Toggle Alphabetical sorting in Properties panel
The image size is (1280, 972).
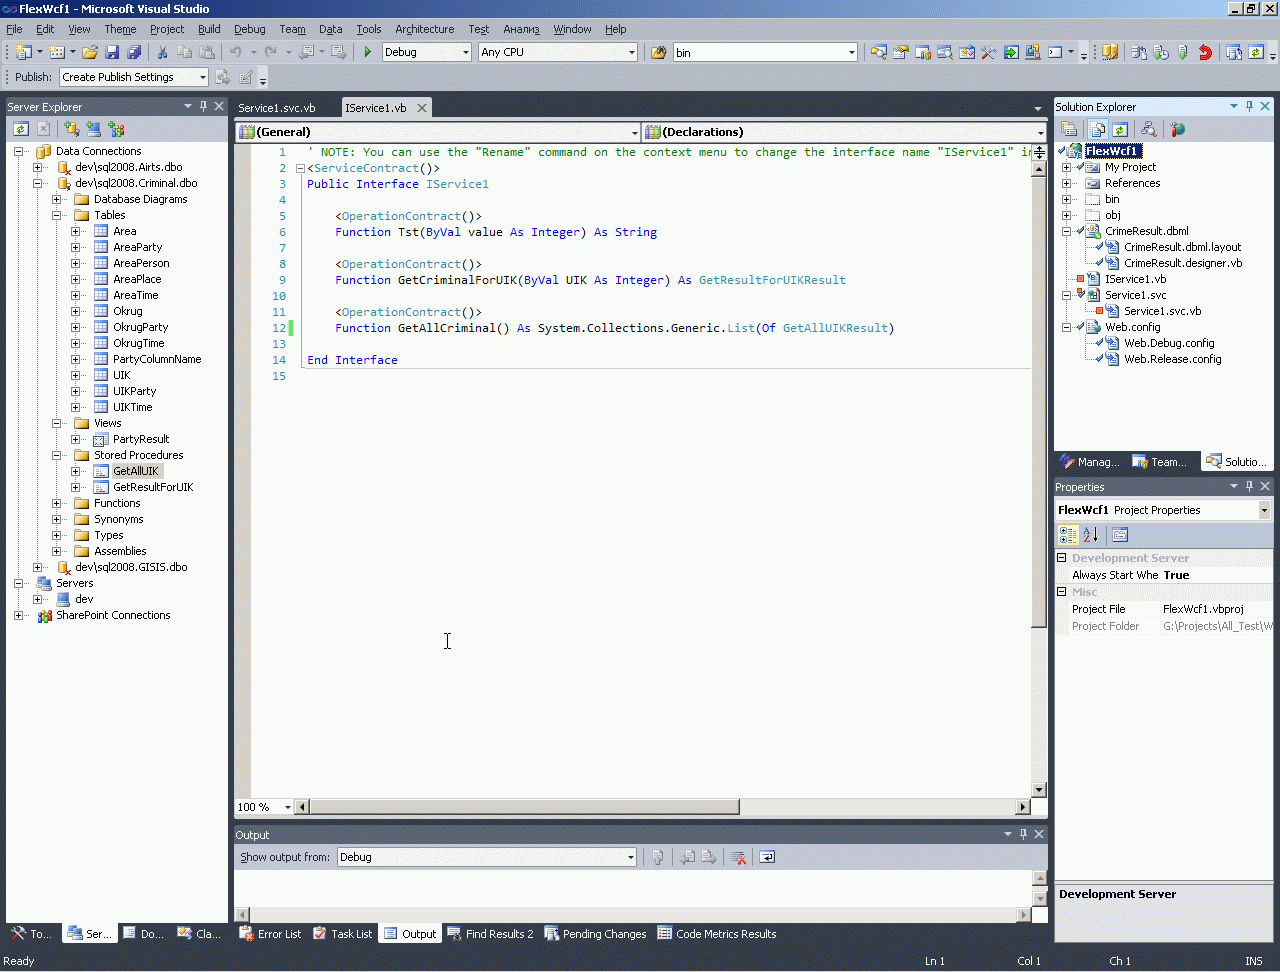coord(1091,535)
